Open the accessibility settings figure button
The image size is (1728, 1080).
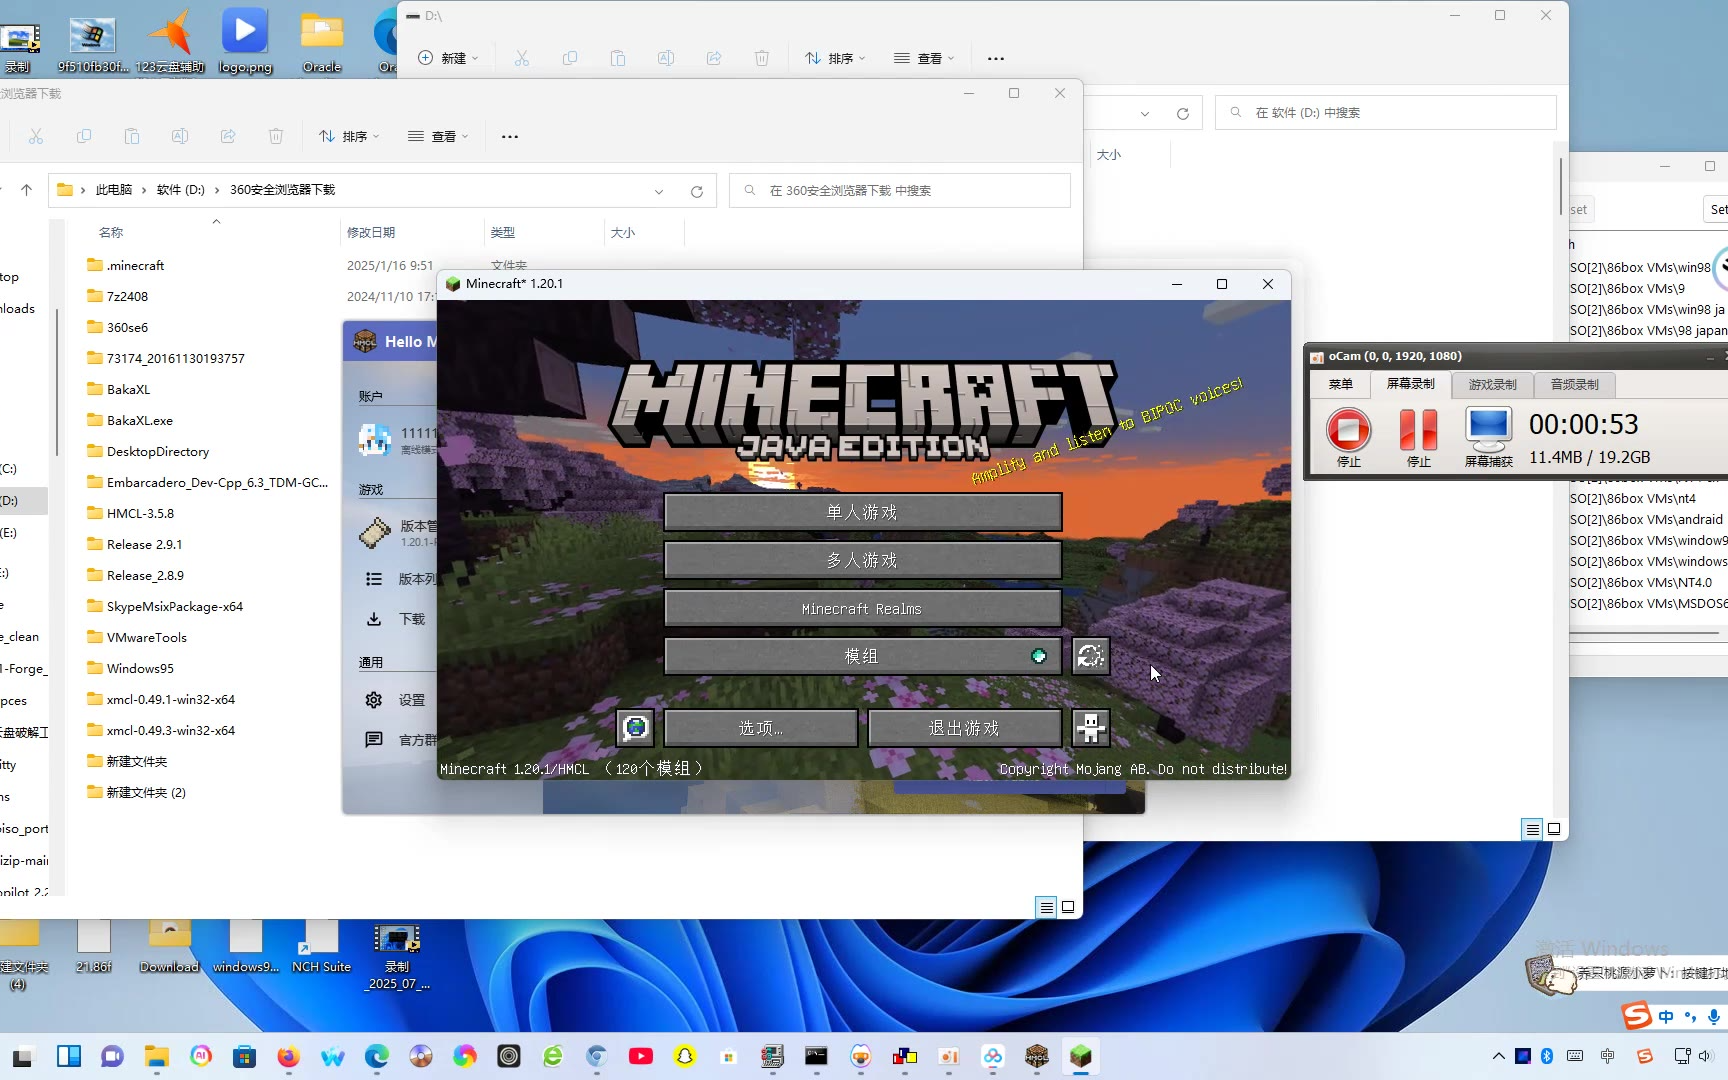[x=1091, y=728]
